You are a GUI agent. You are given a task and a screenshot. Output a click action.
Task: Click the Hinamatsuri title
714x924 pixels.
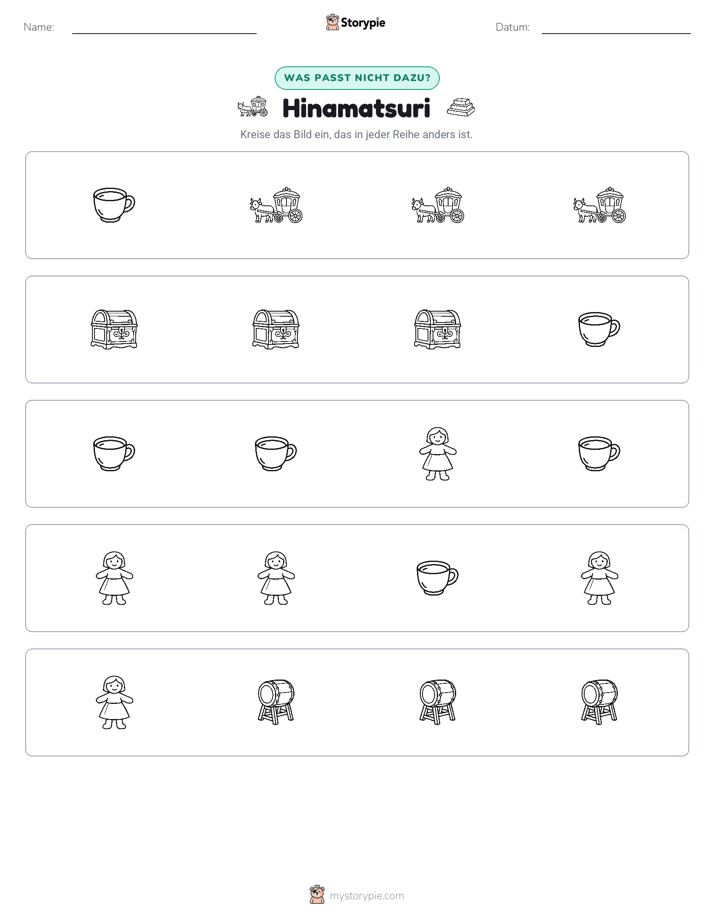pos(356,108)
